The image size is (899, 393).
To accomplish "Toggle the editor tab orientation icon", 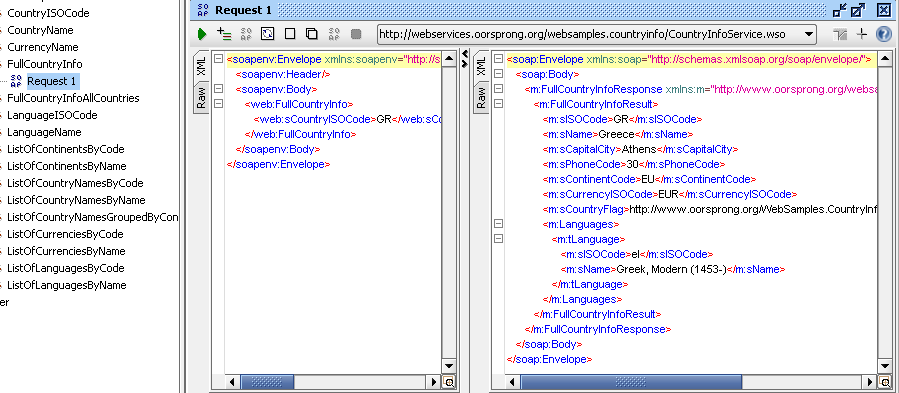I will 840,35.
